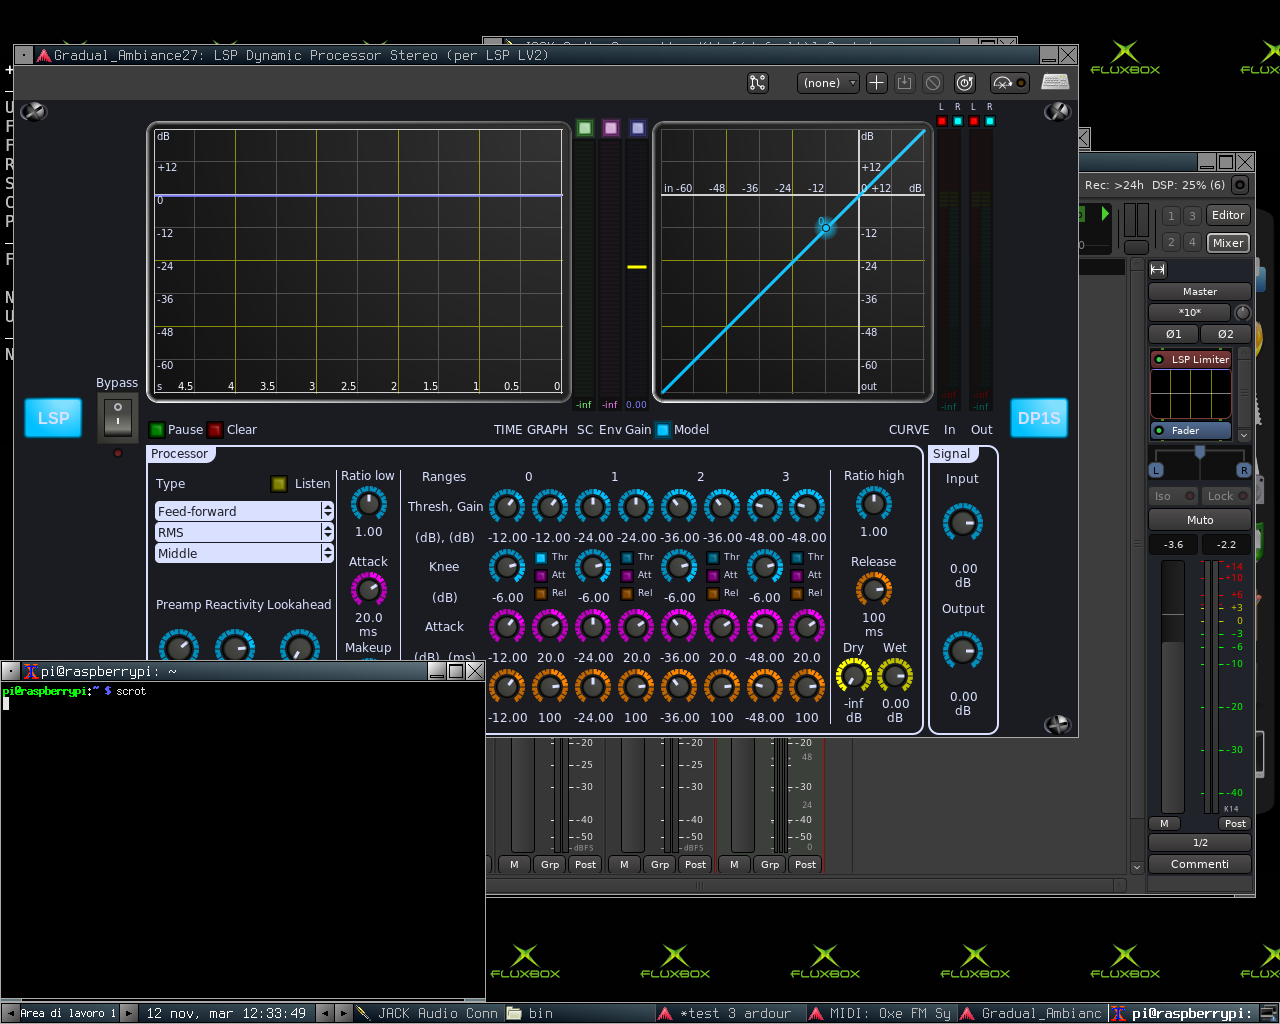This screenshot has height=1024, width=1280.
Task: Toggle the pink Env graph channel button
Action: (x=611, y=128)
